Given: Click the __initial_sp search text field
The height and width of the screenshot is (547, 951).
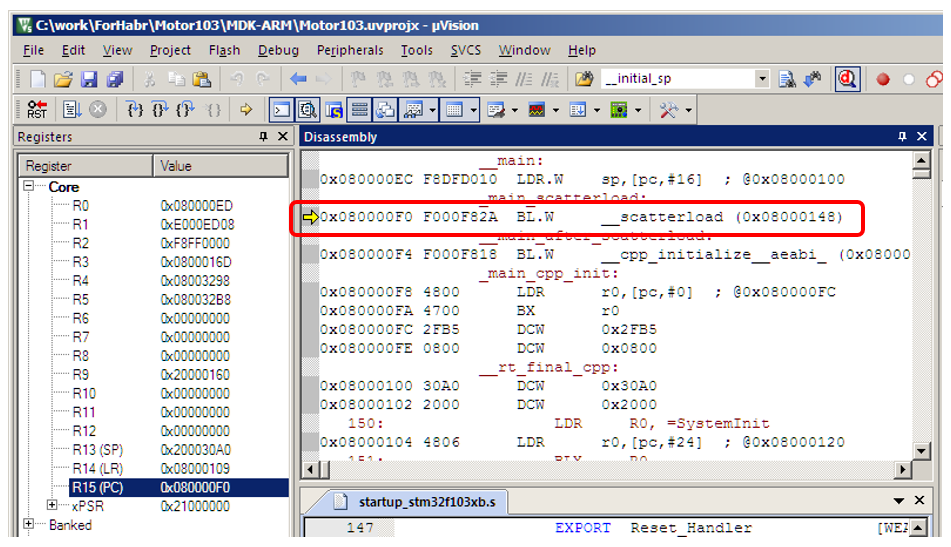Looking at the screenshot, I should pos(678,79).
